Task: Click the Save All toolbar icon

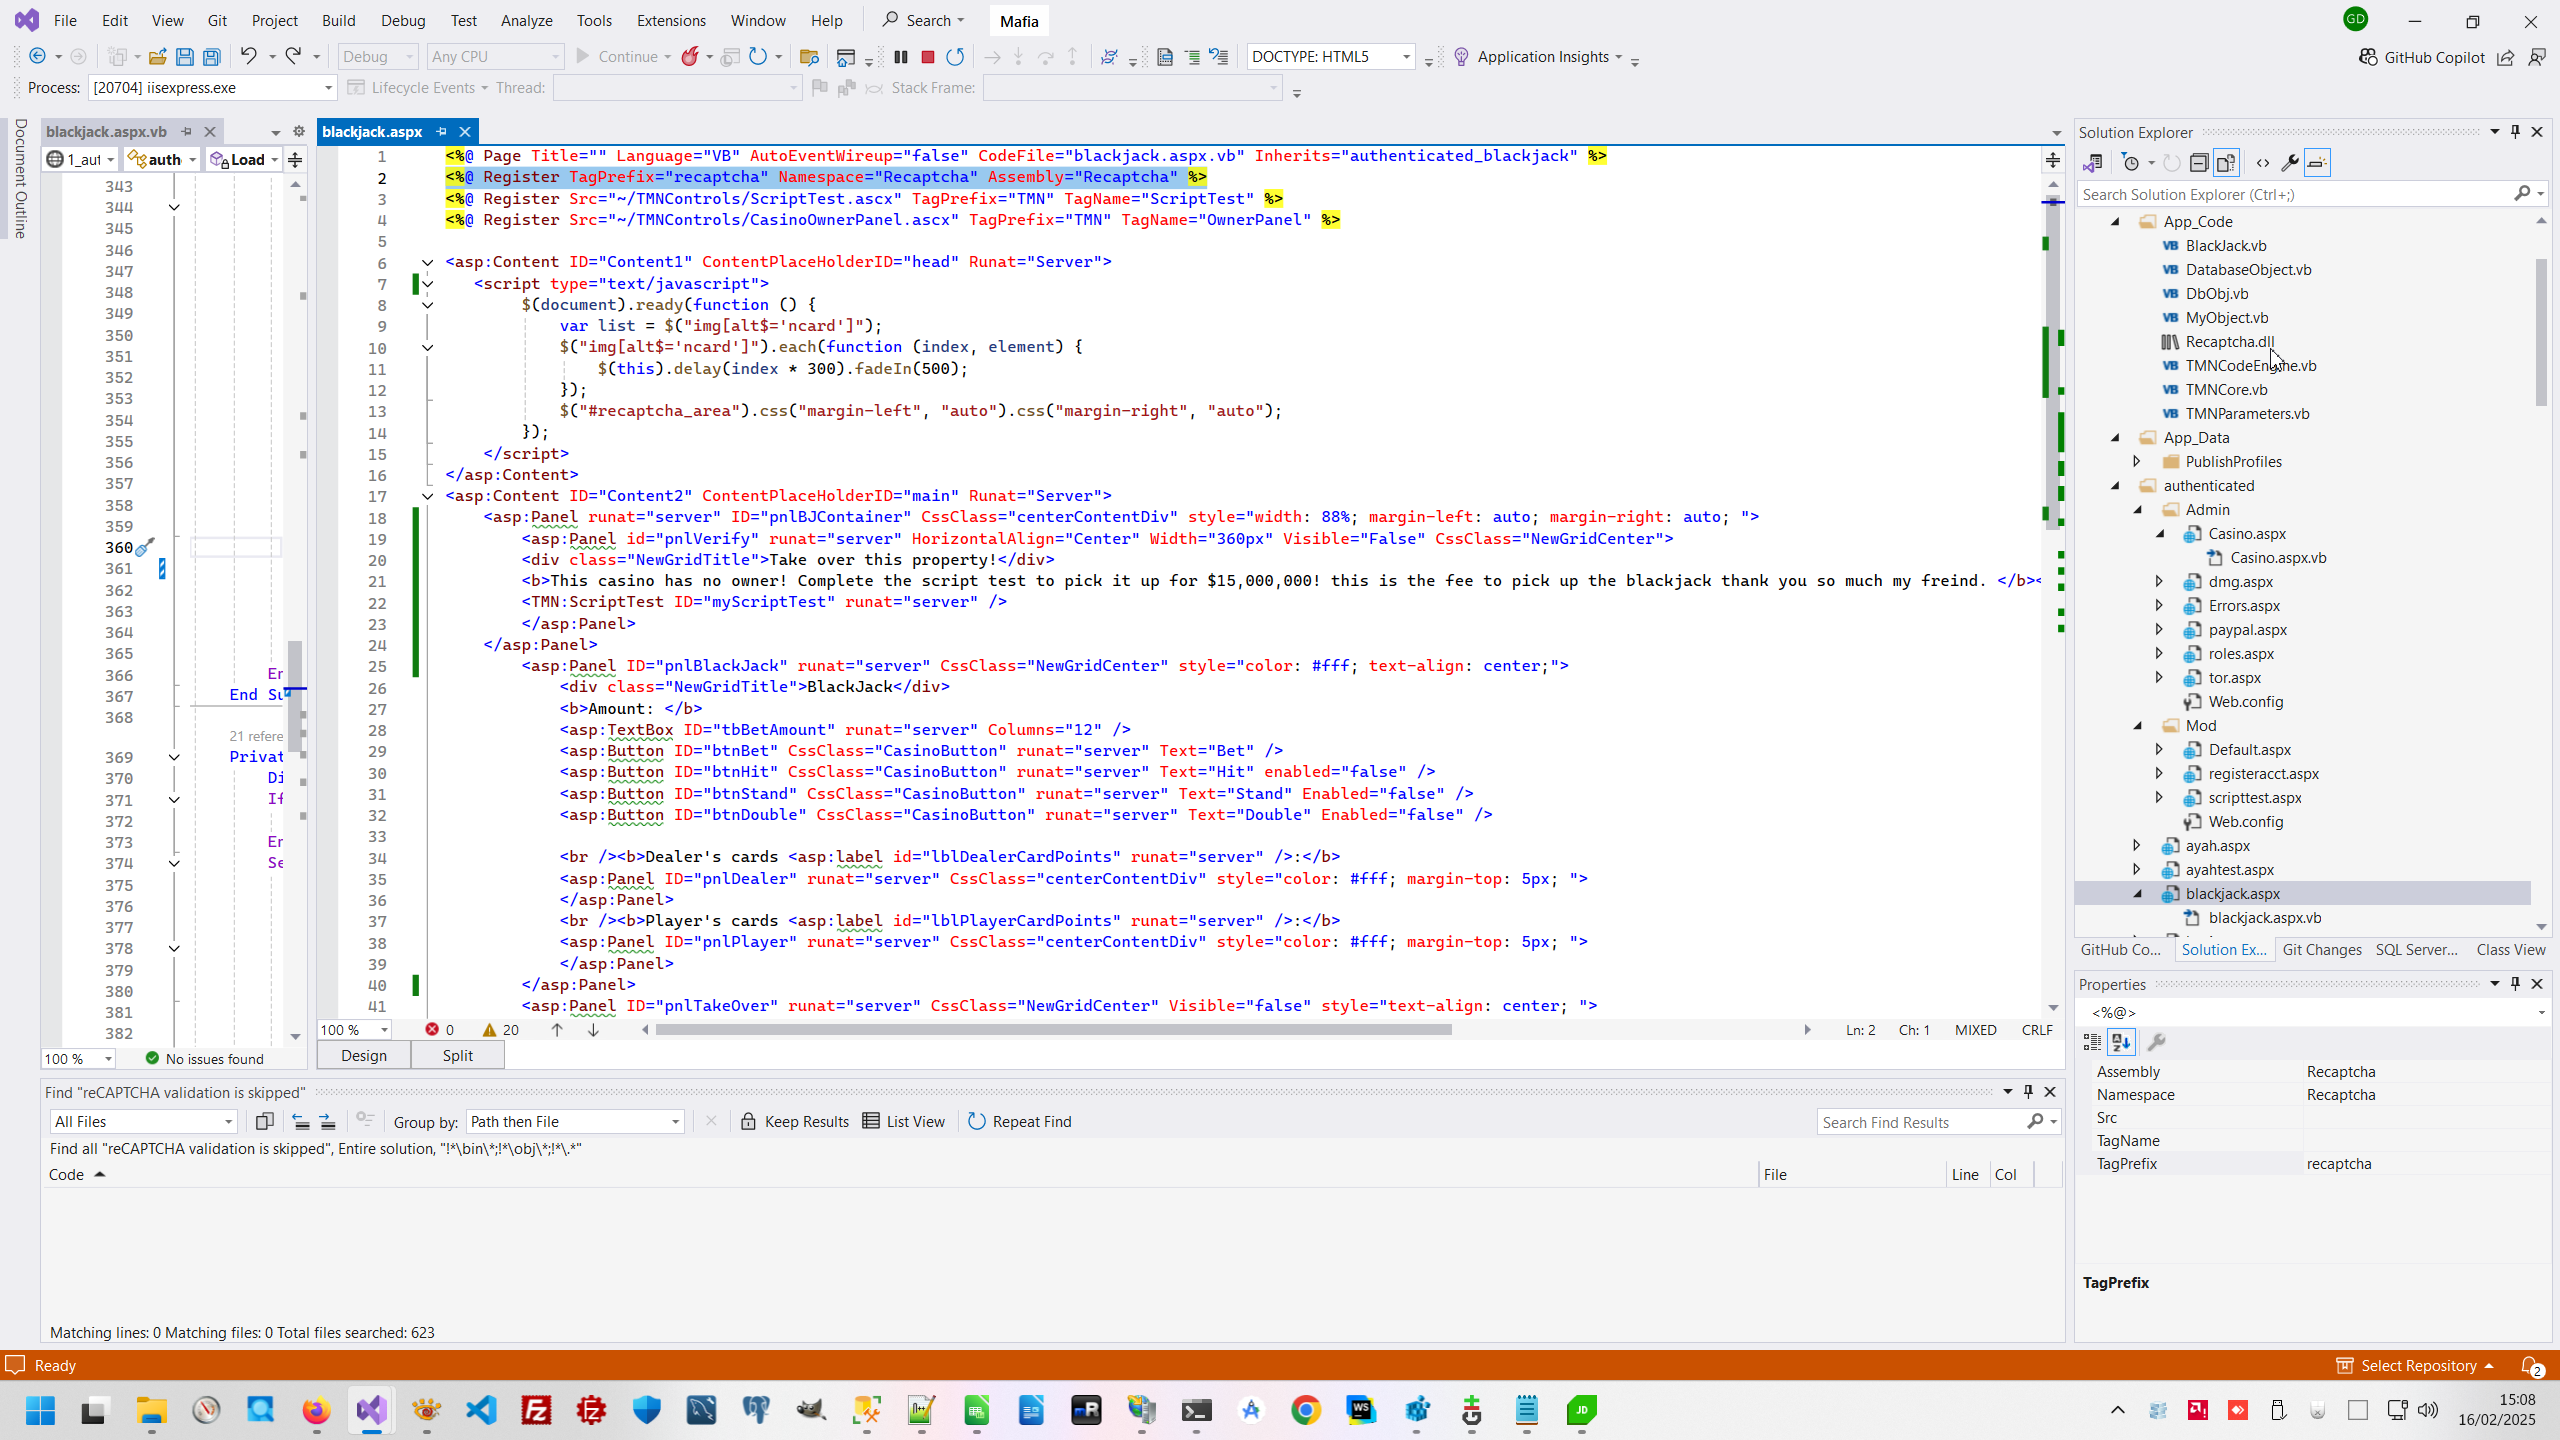Action: pos(212,57)
